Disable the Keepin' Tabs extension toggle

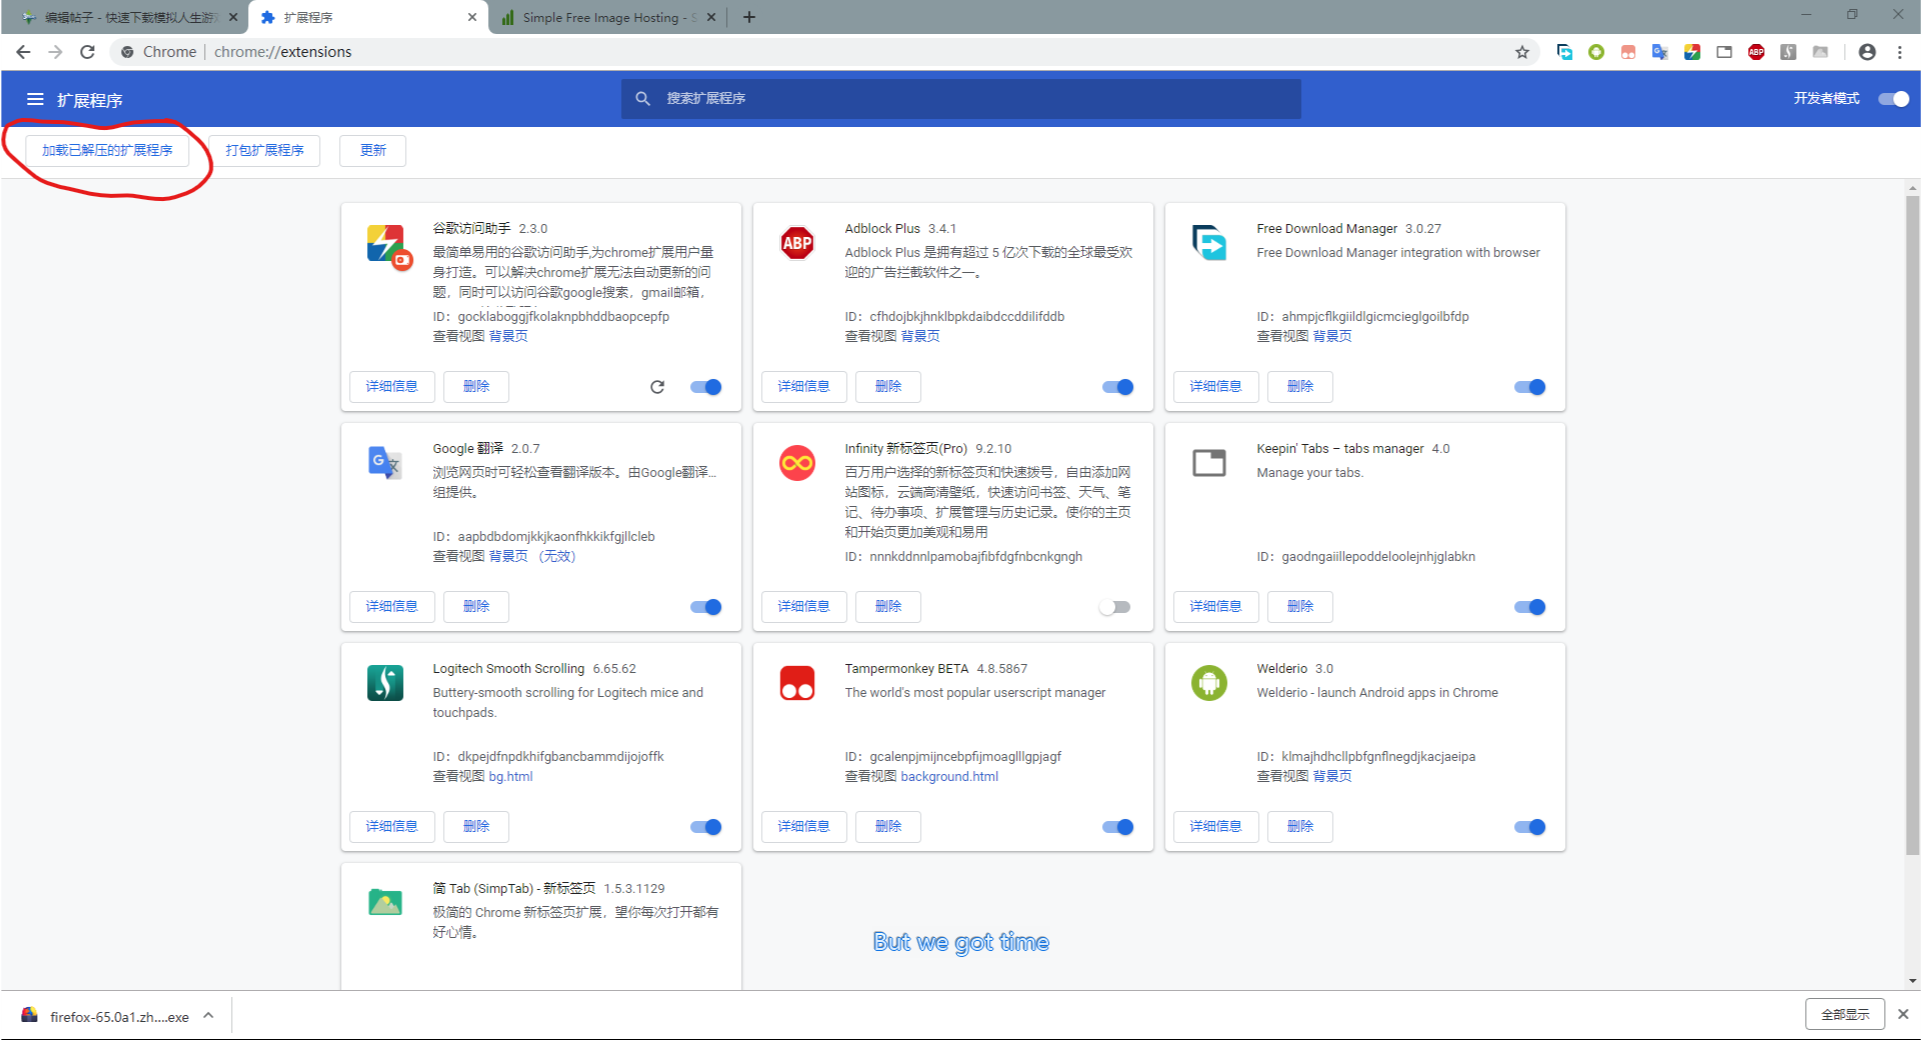1530,607
